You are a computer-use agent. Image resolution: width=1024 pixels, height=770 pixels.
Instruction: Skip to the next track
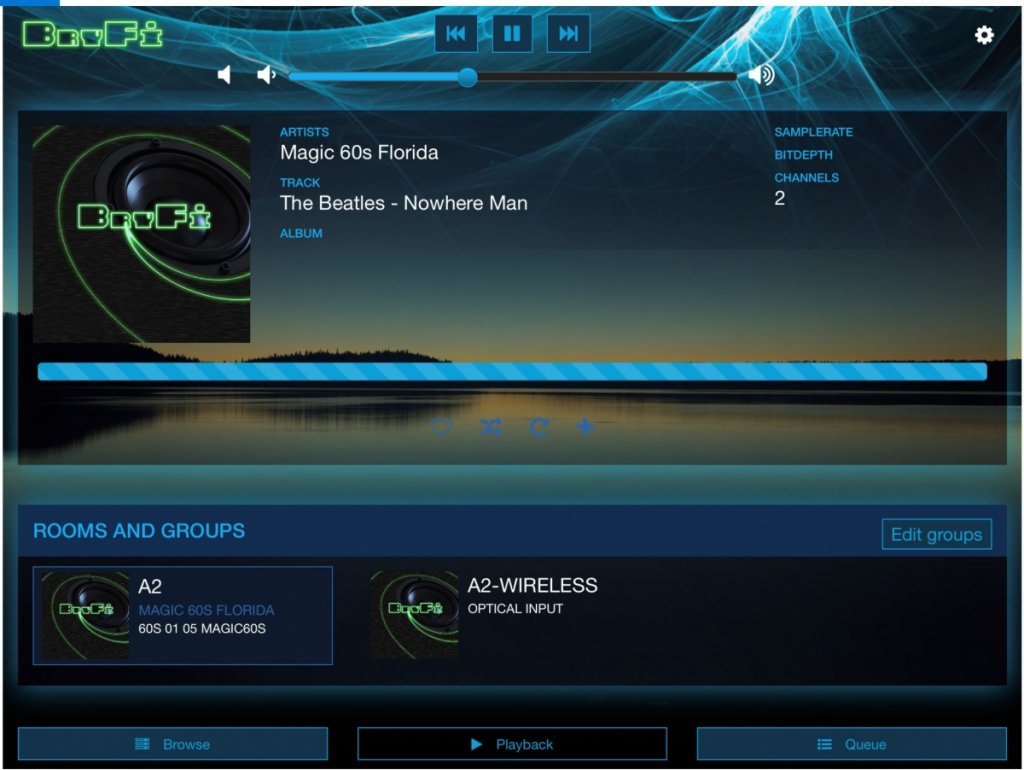[x=568, y=33]
